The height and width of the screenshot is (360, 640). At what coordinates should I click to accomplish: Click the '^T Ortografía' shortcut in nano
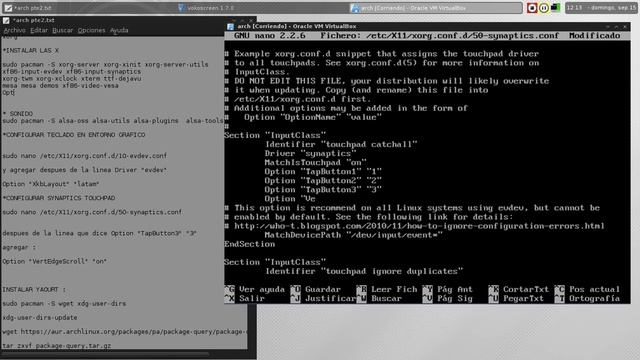(587, 298)
